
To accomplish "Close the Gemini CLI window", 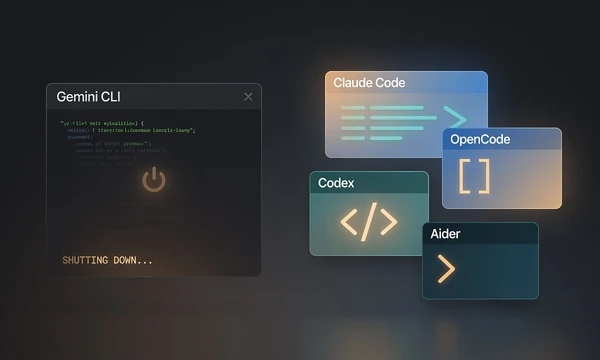I will click(x=248, y=97).
